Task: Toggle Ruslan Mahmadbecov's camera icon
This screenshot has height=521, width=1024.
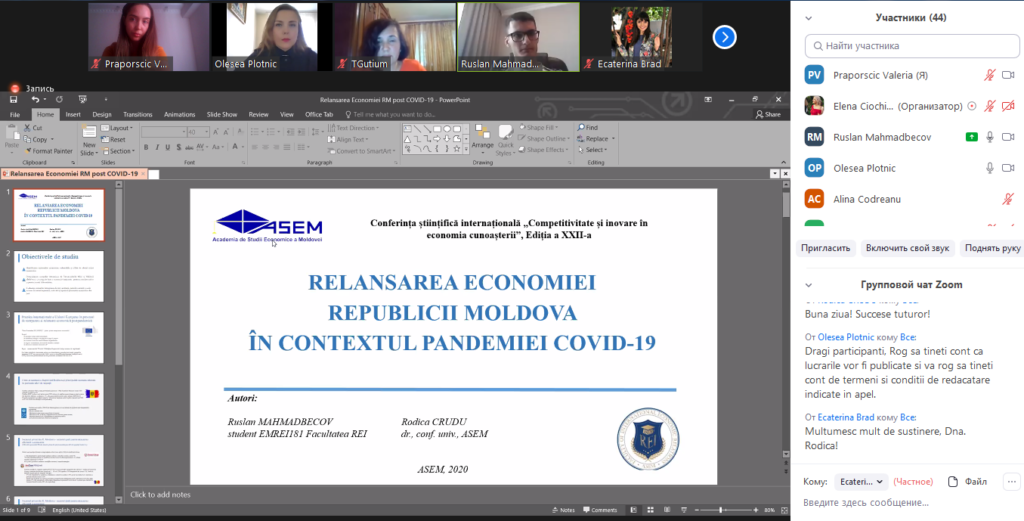Action: (1008, 137)
